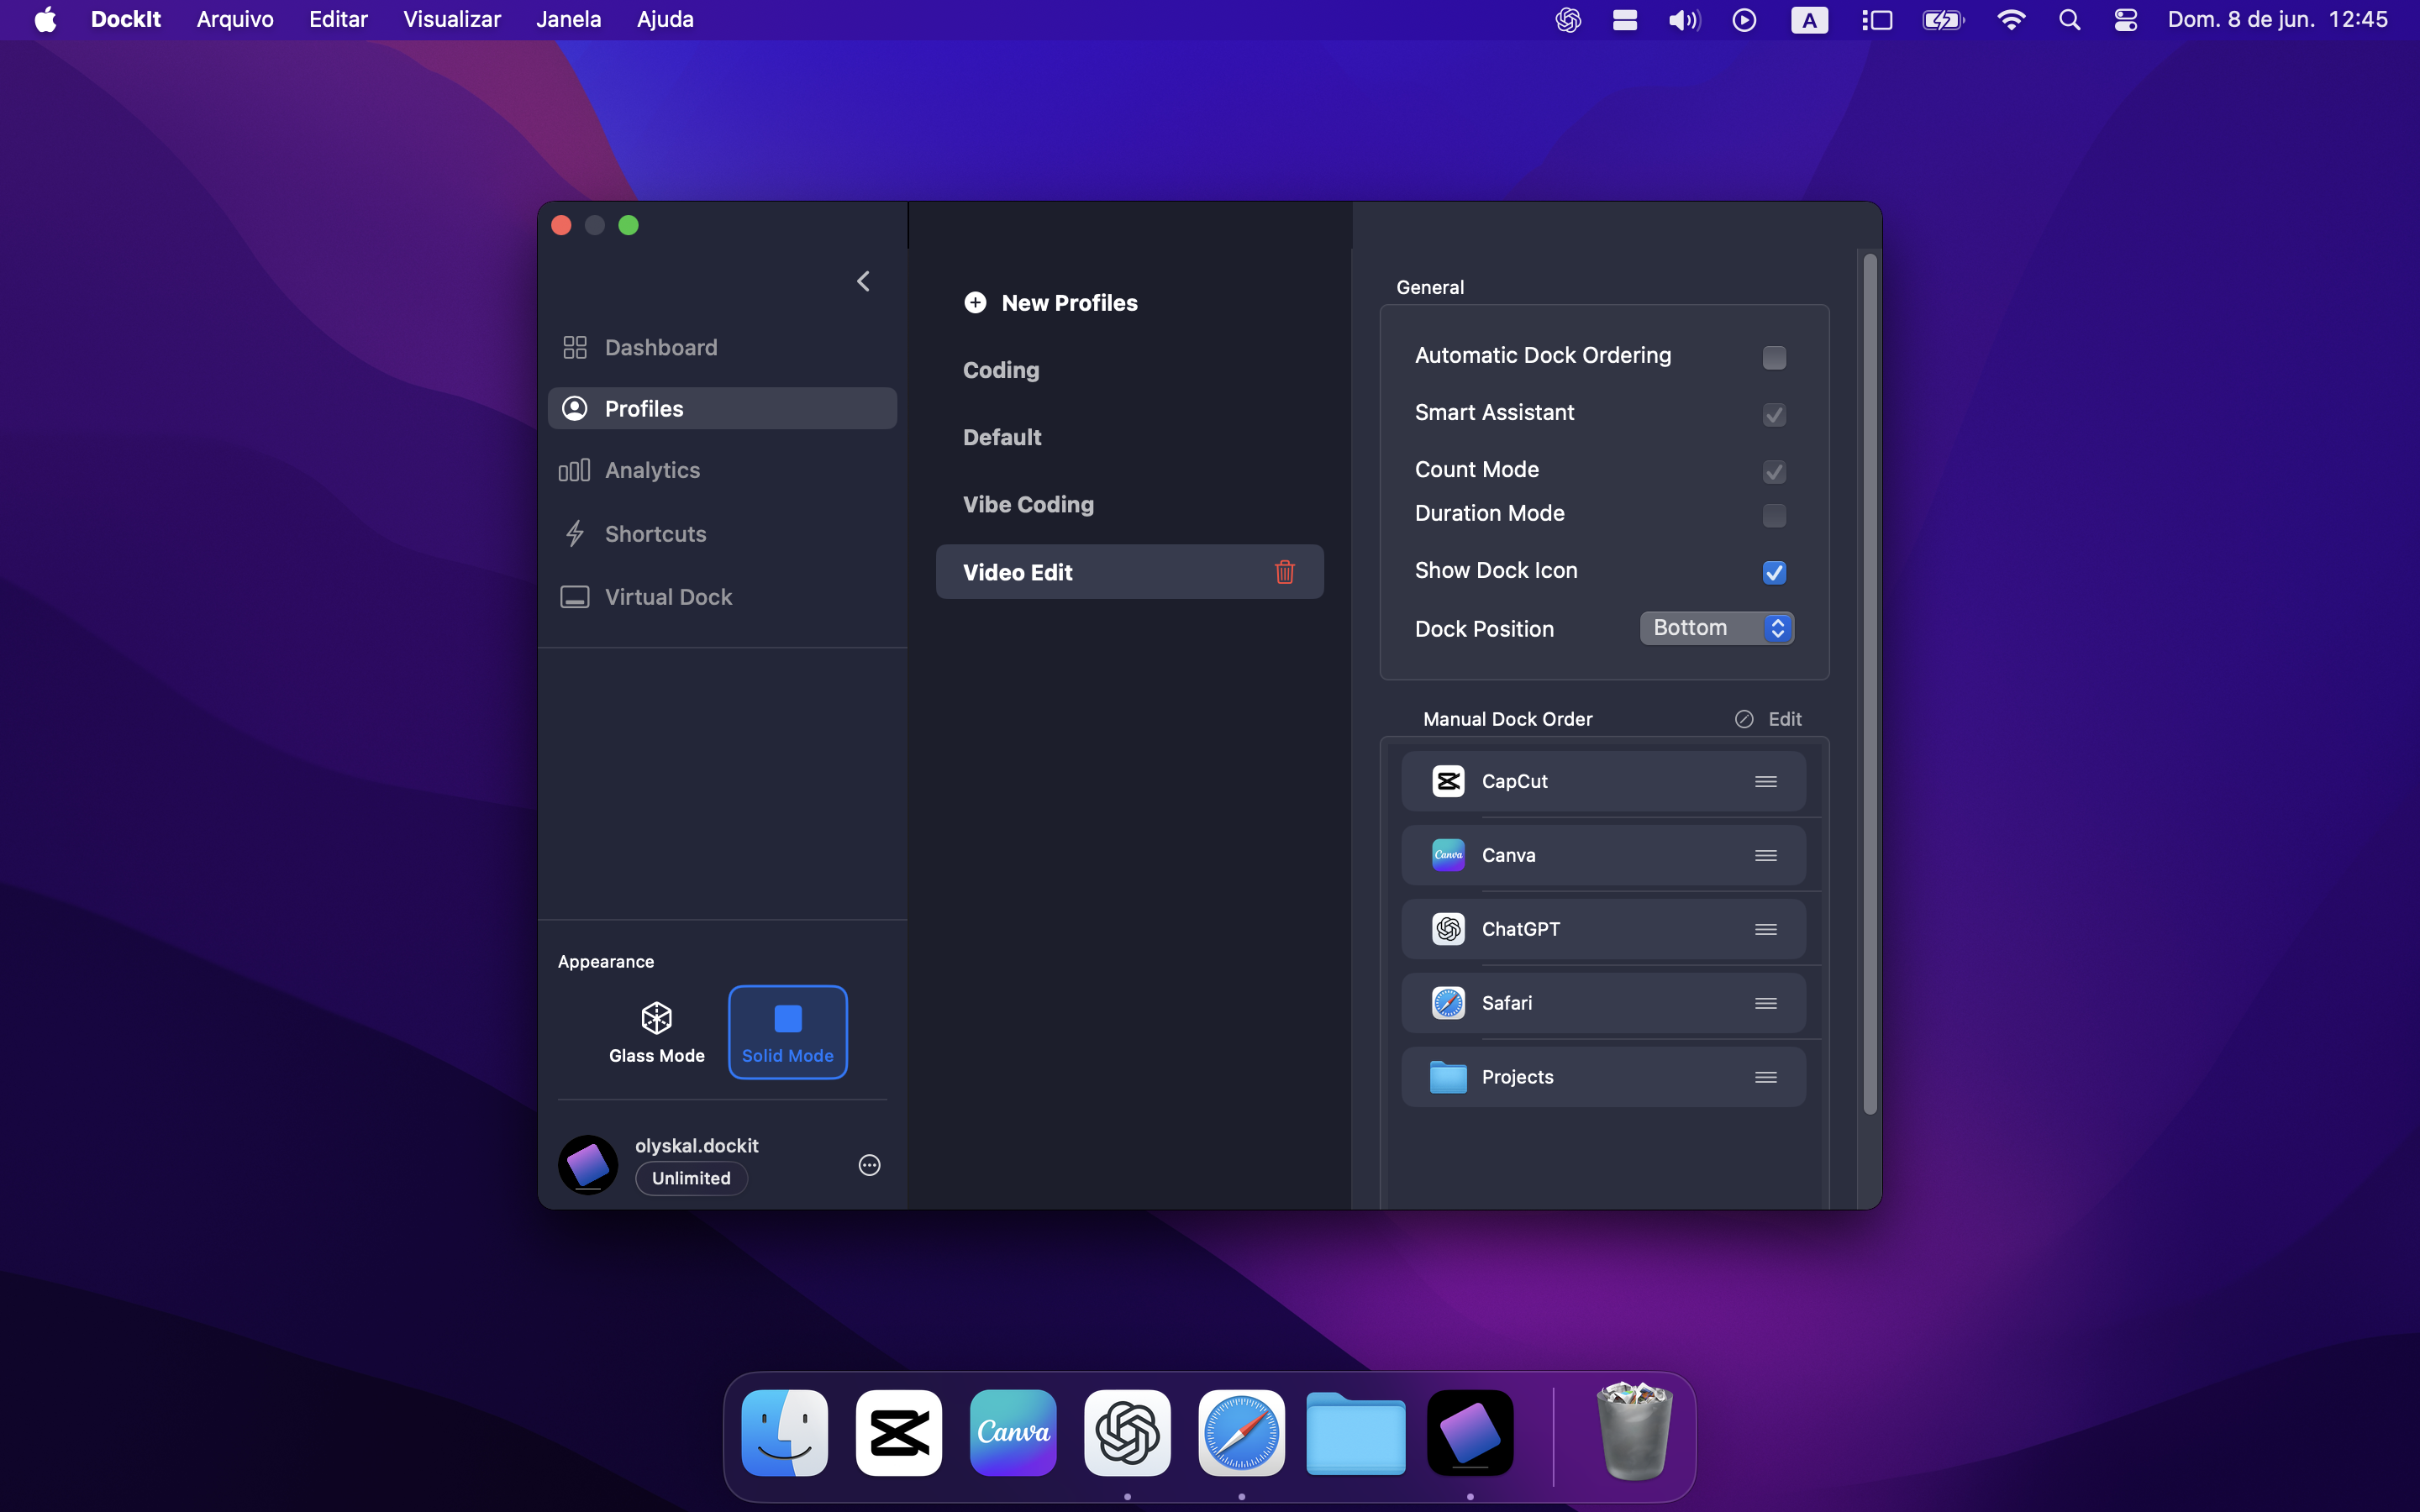Launch CapCut from the Dock

[x=898, y=1432]
